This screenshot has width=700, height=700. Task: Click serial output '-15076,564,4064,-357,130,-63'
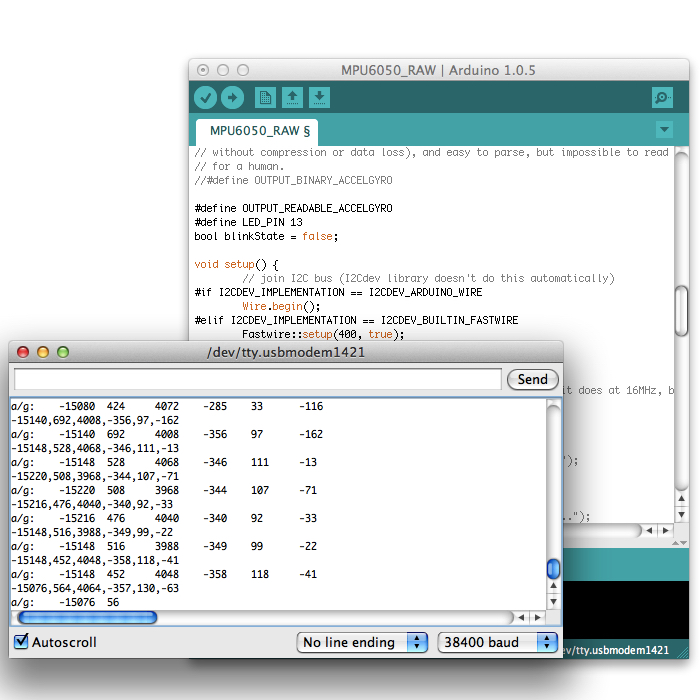click(x=95, y=588)
